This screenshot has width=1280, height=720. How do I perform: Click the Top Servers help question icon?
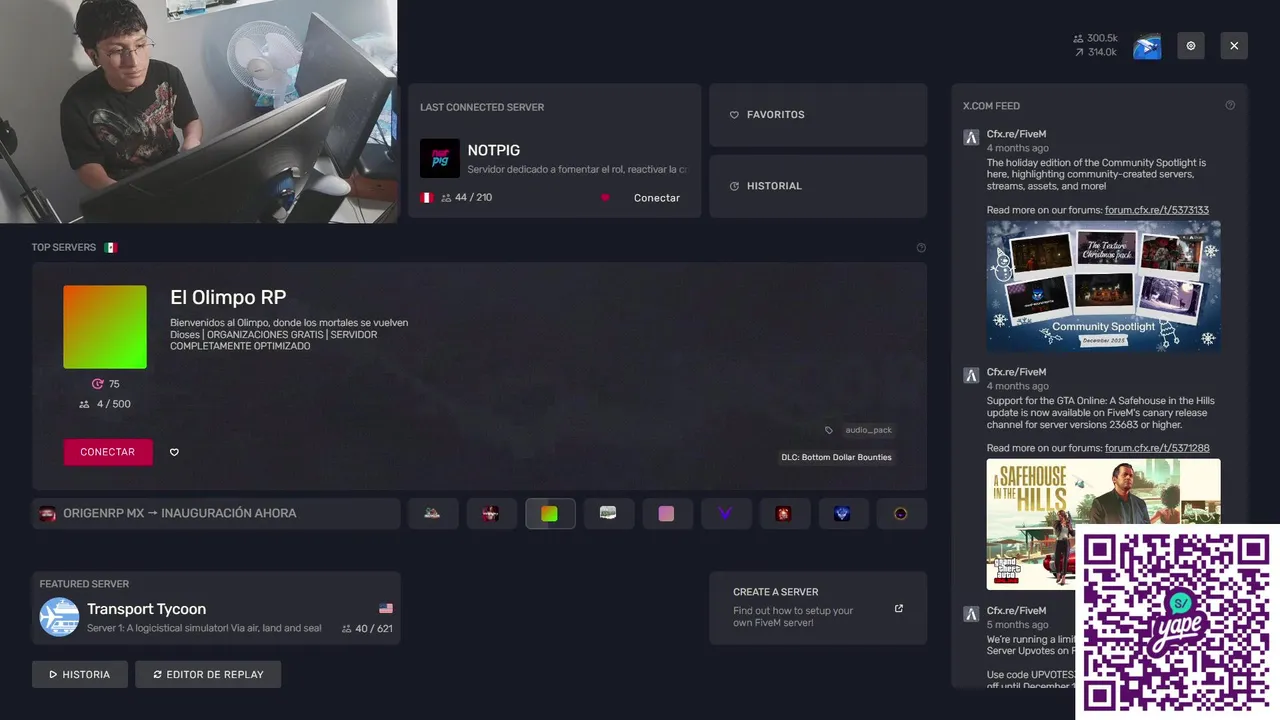pos(921,248)
